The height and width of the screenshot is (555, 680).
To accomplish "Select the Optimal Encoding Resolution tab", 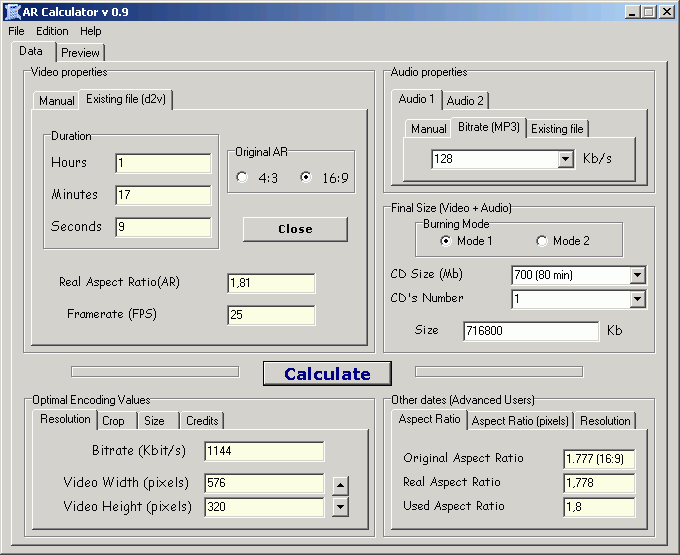I will pos(65,419).
